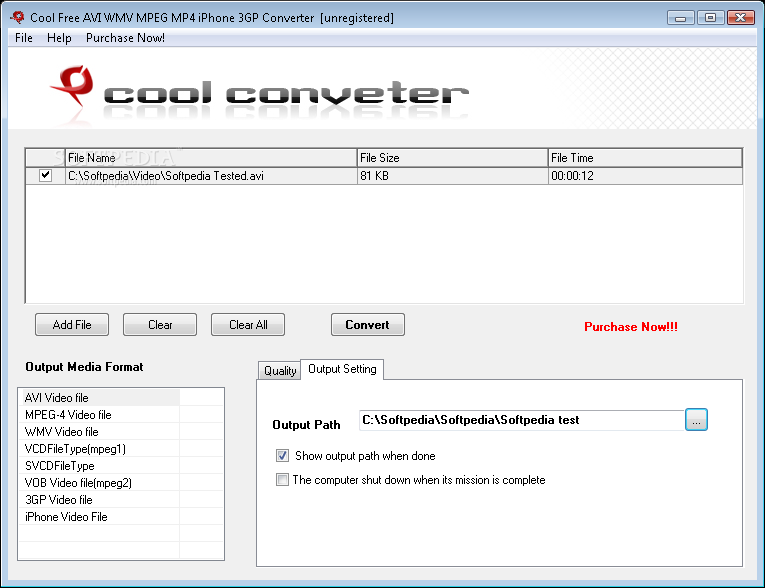Close the converter window
765x588 pixels.
(x=741, y=18)
